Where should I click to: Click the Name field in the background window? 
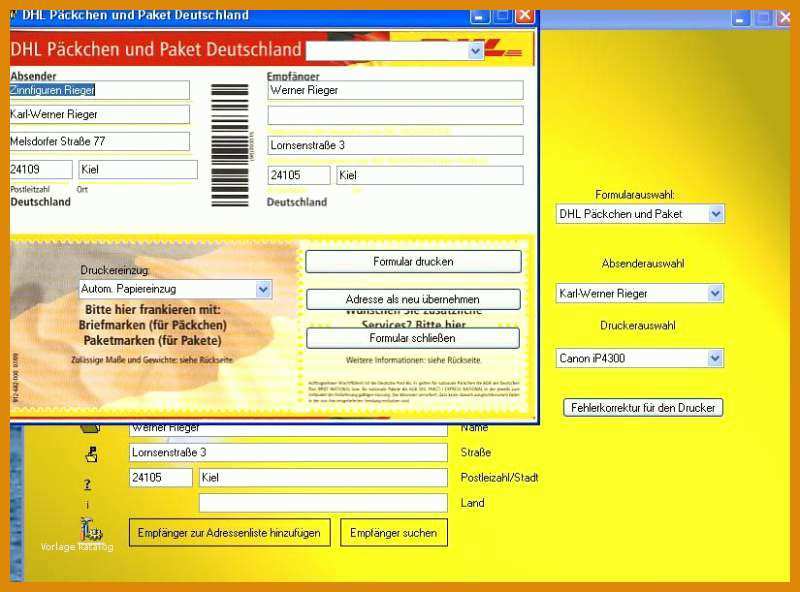pos(288,429)
